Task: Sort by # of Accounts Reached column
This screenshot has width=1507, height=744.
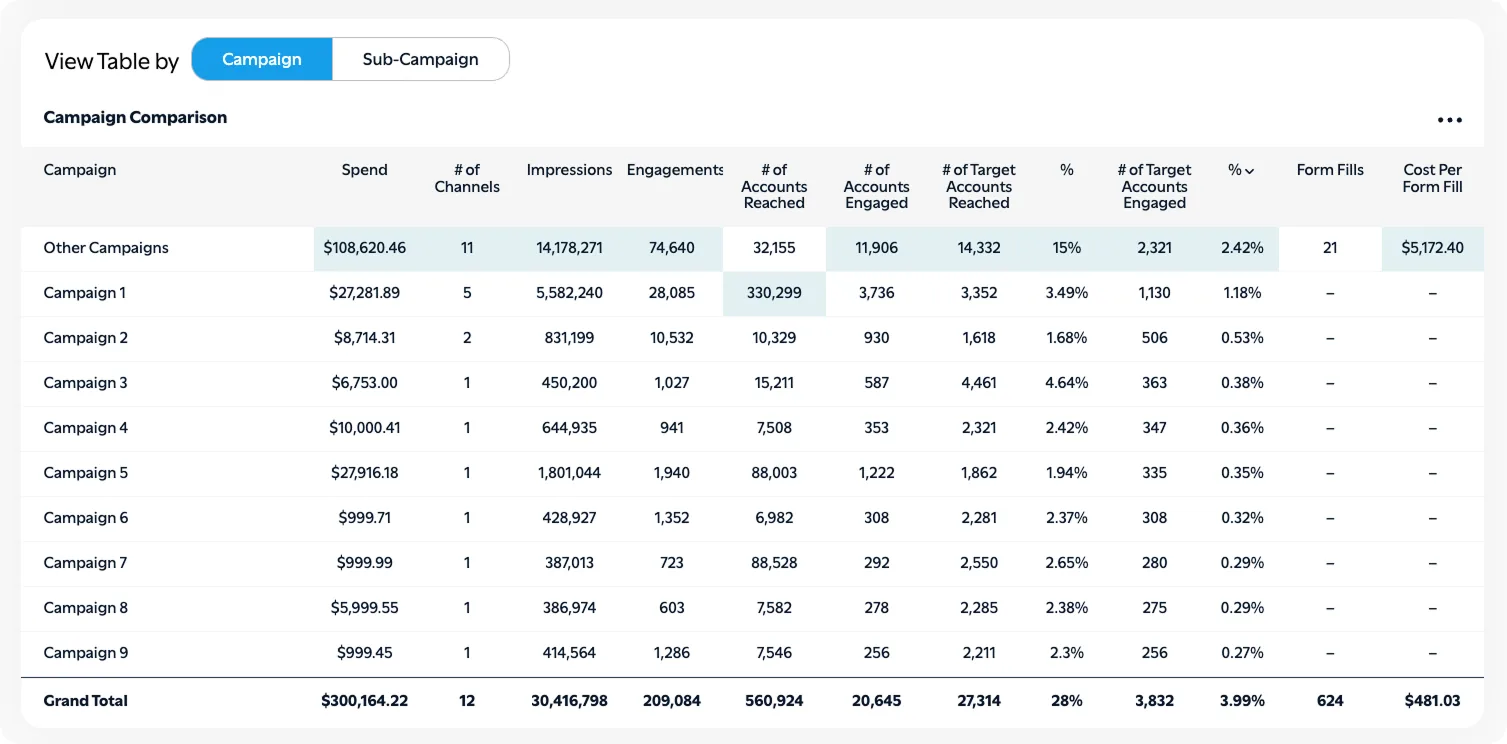Action: click(774, 186)
